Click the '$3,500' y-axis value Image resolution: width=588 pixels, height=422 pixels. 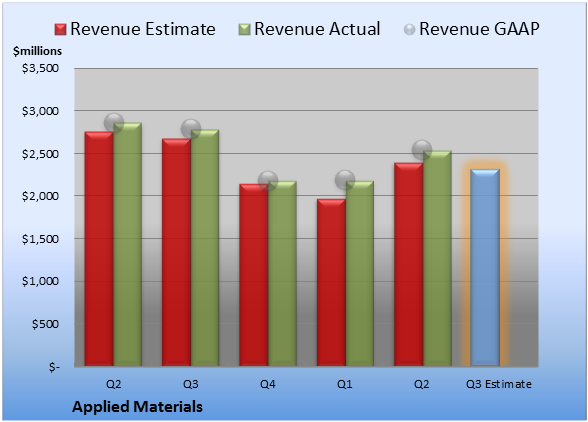pos(40,68)
